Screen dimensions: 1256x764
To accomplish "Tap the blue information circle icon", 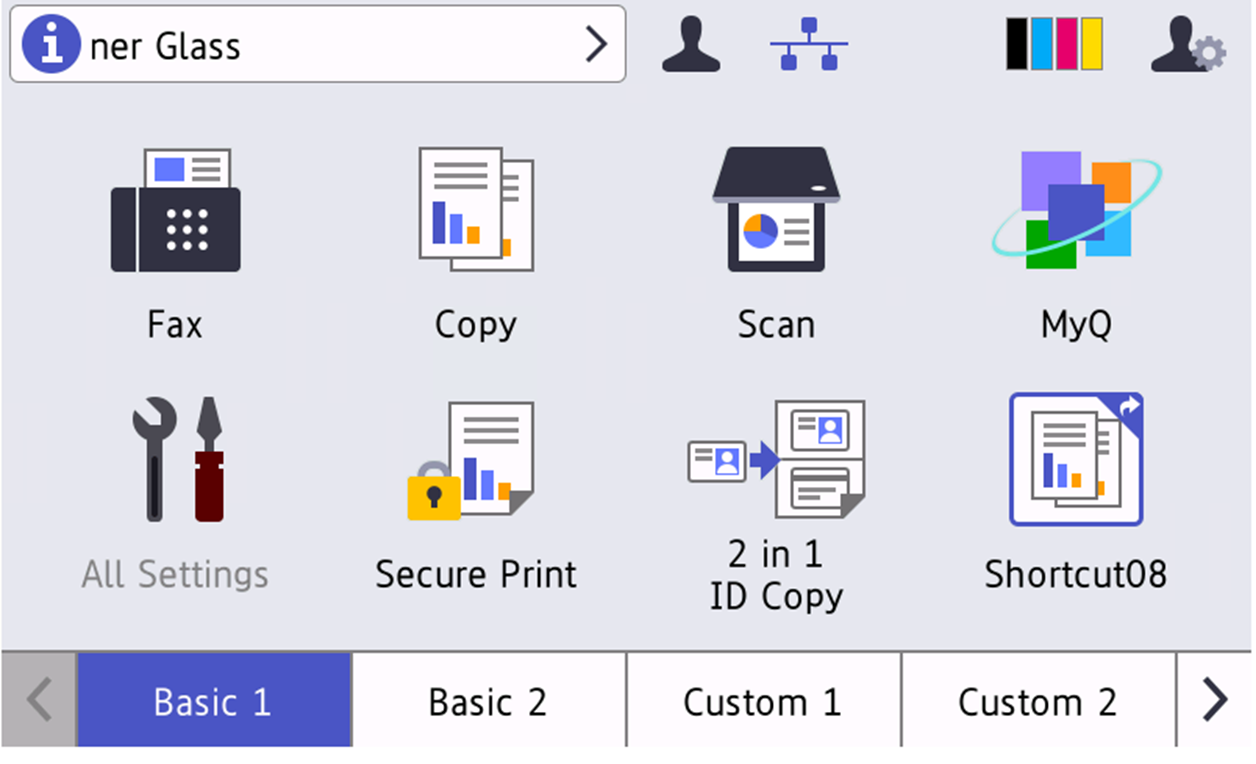I will point(51,46).
